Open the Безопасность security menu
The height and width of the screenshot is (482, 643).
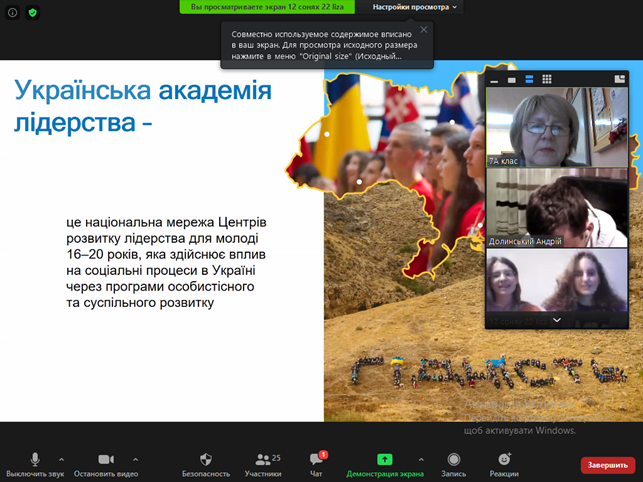click(206, 465)
